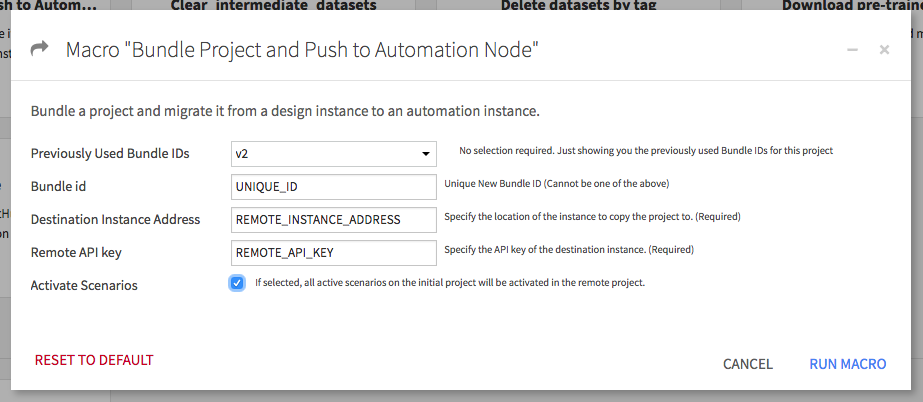Focus the Destination Instance Address field
This screenshot has width=923, height=402.
(334, 220)
